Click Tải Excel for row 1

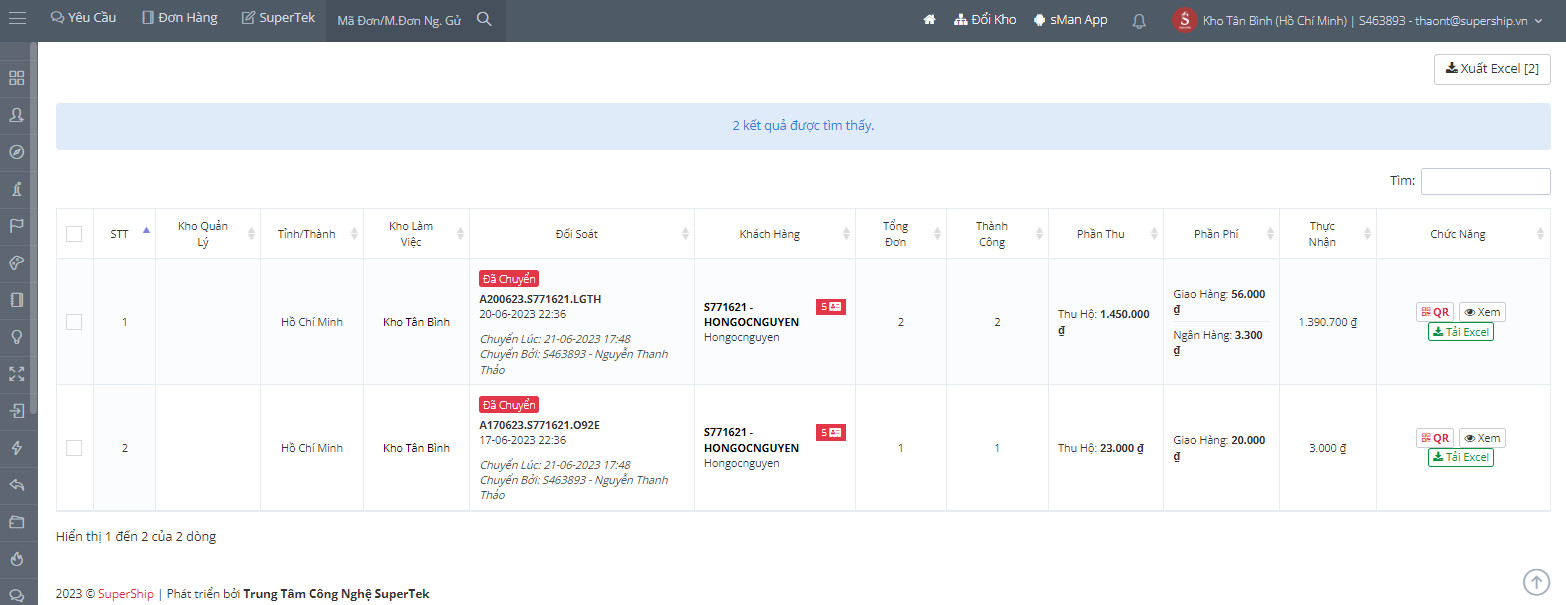(1461, 332)
